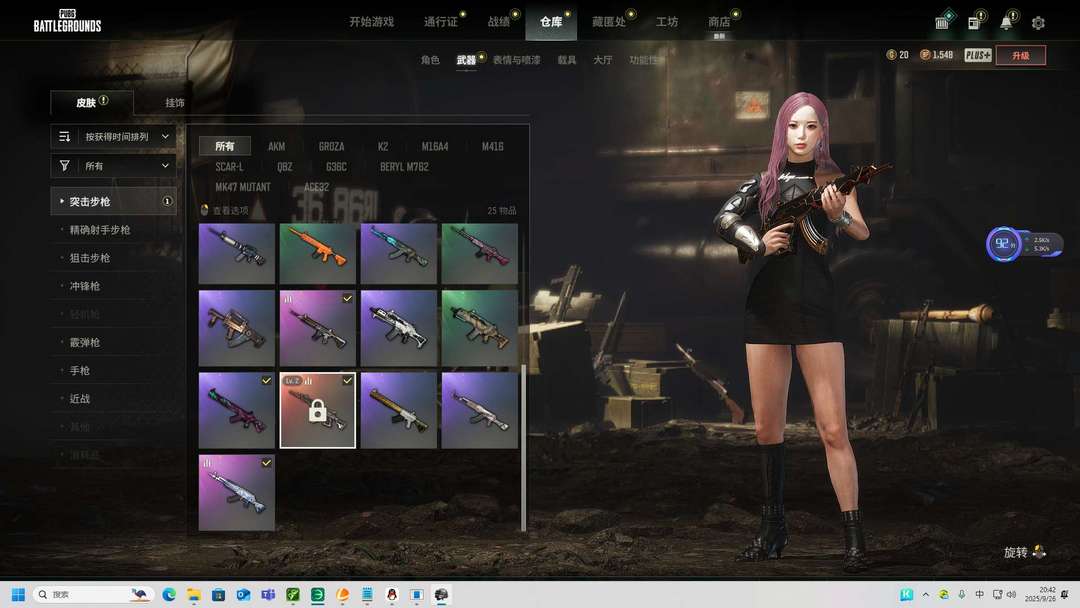Screen dimensions: 1080x608
Task: Open the 按获得时间排列 sort dropdown
Action: pyautogui.click(x=114, y=136)
